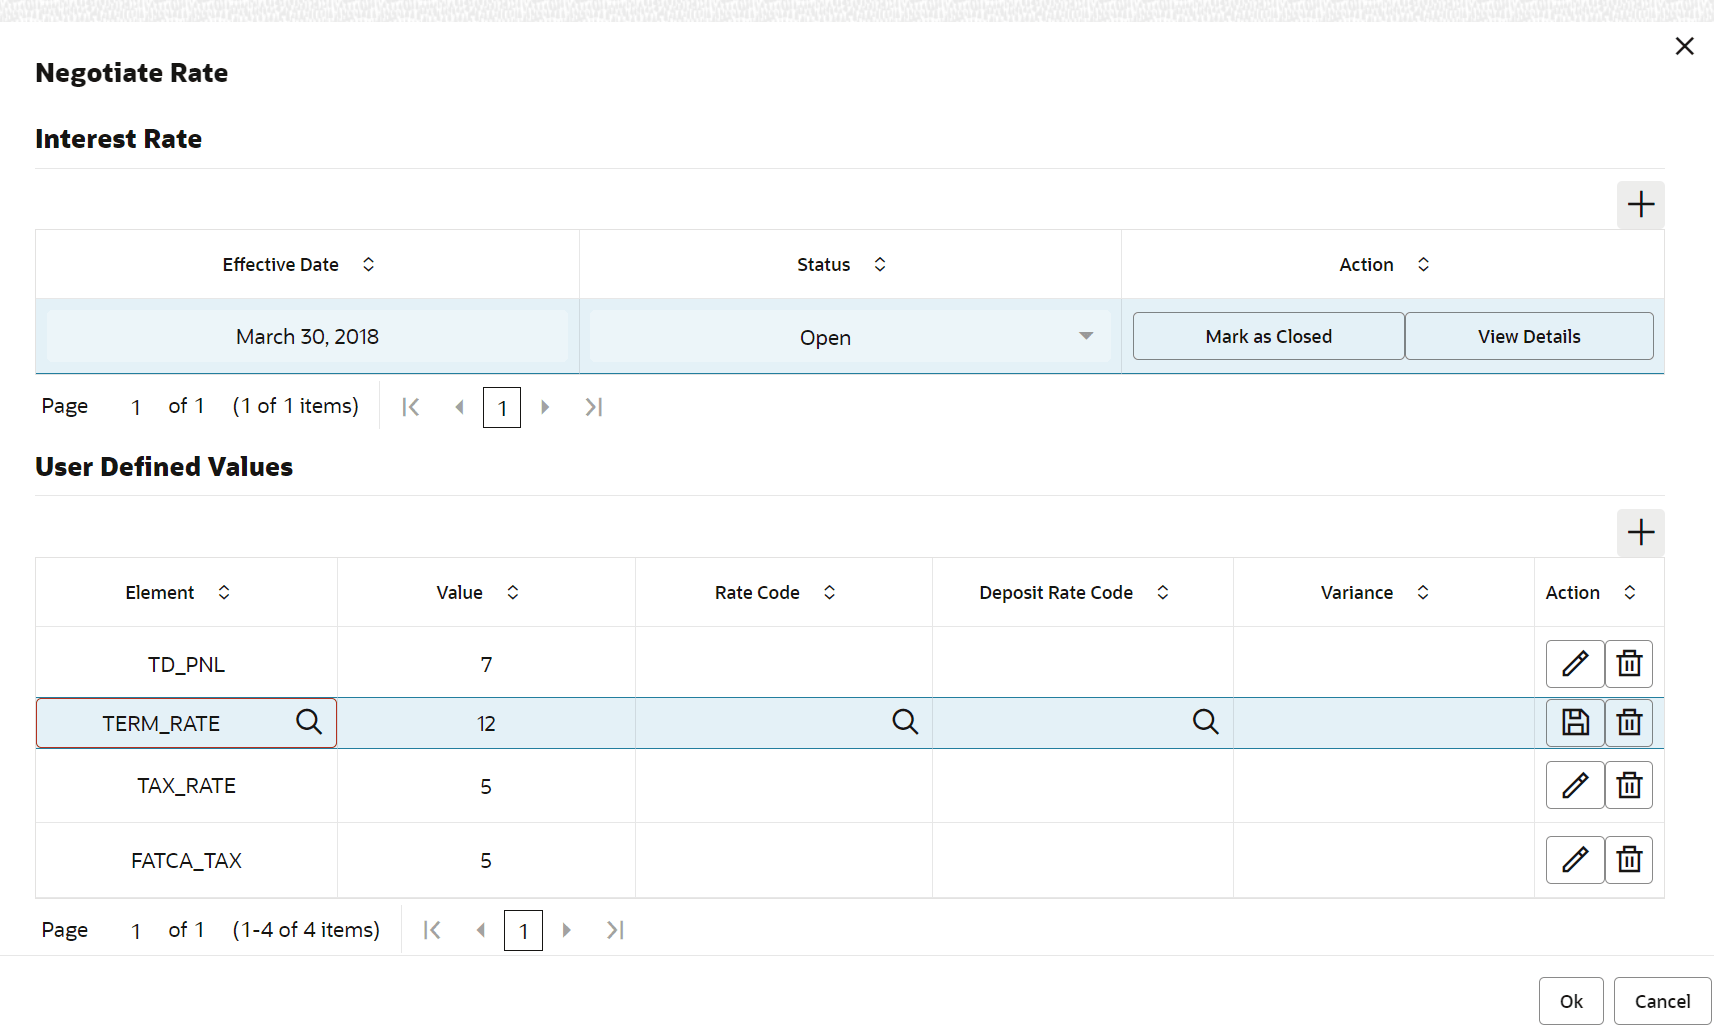Open the Status dropdown showing Open

(1086, 337)
